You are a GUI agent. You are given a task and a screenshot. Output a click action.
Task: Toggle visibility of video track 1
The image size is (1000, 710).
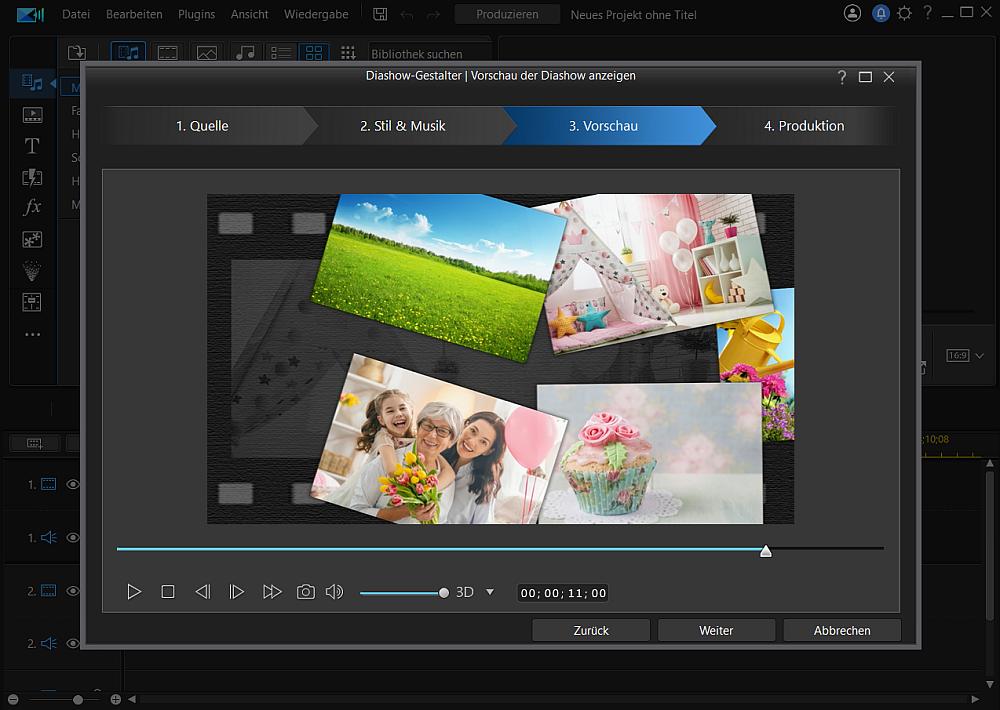coord(72,484)
